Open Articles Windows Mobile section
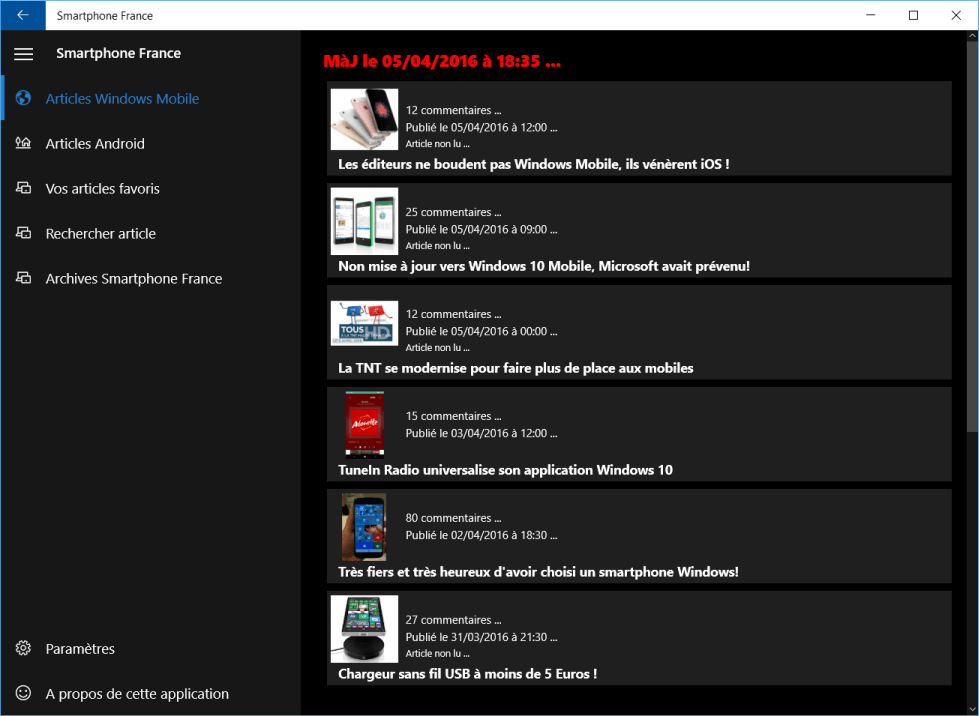 [x=151, y=99]
